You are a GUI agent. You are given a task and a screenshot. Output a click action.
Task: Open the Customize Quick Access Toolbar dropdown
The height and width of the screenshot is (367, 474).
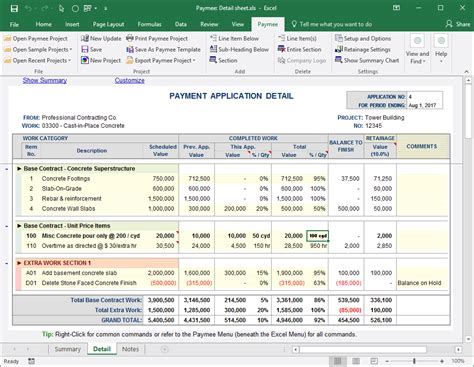(x=106, y=8)
